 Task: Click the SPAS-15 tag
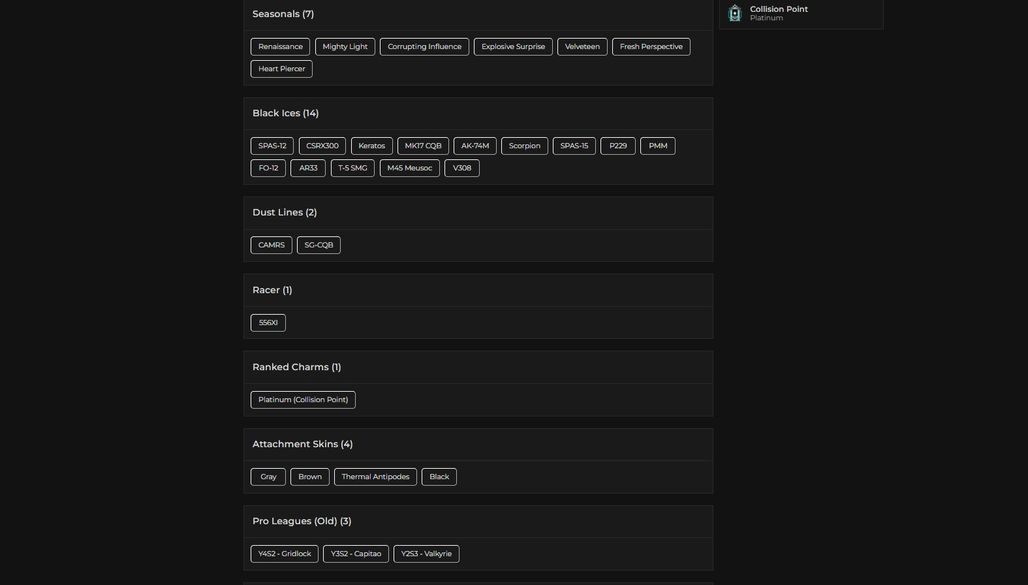pyautogui.click(x=574, y=146)
